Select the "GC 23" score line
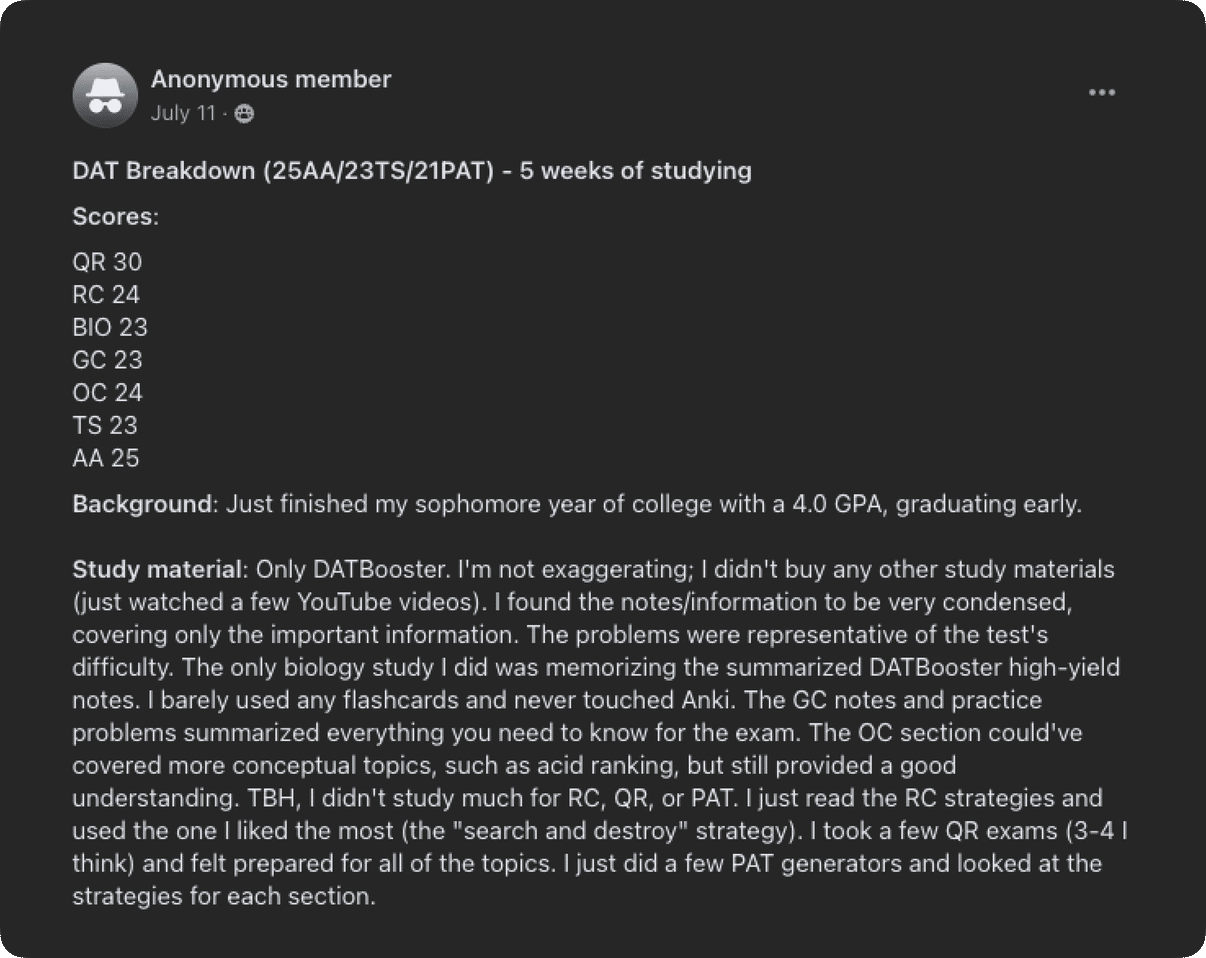 (108, 360)
